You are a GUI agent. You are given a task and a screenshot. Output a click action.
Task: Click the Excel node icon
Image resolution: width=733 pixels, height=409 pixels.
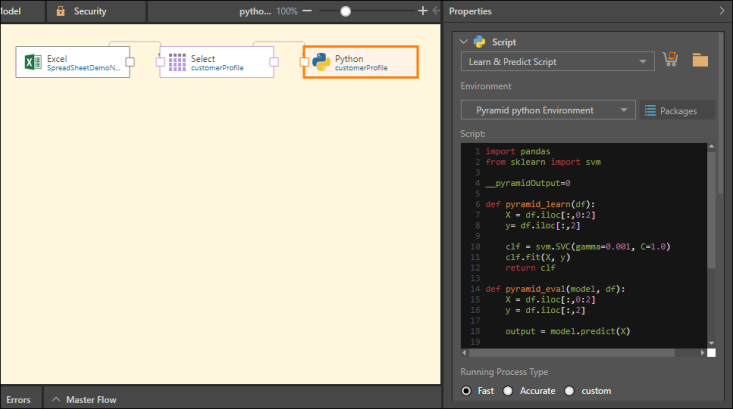[x=31, y=62]
